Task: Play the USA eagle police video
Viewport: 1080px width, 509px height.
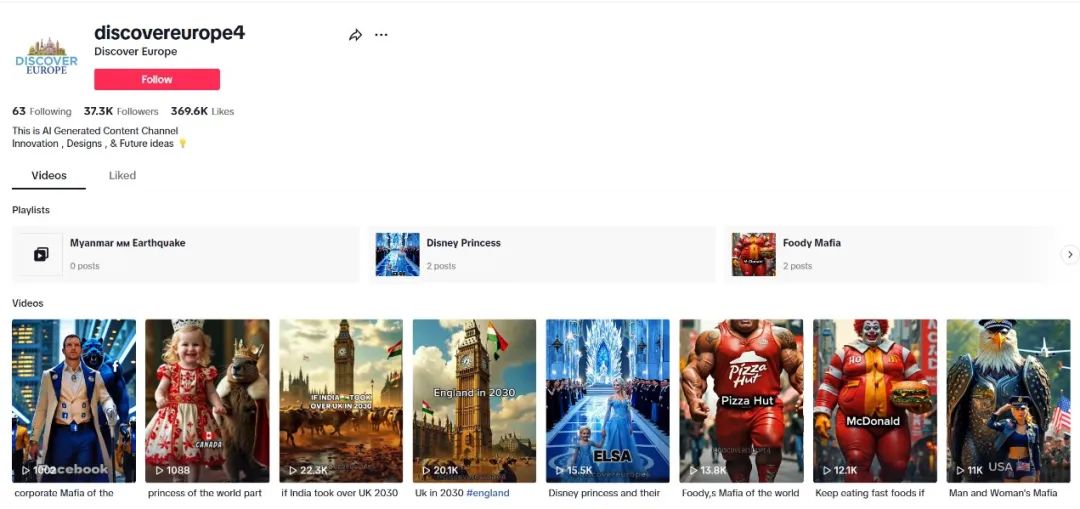Action: [1008, 400]
